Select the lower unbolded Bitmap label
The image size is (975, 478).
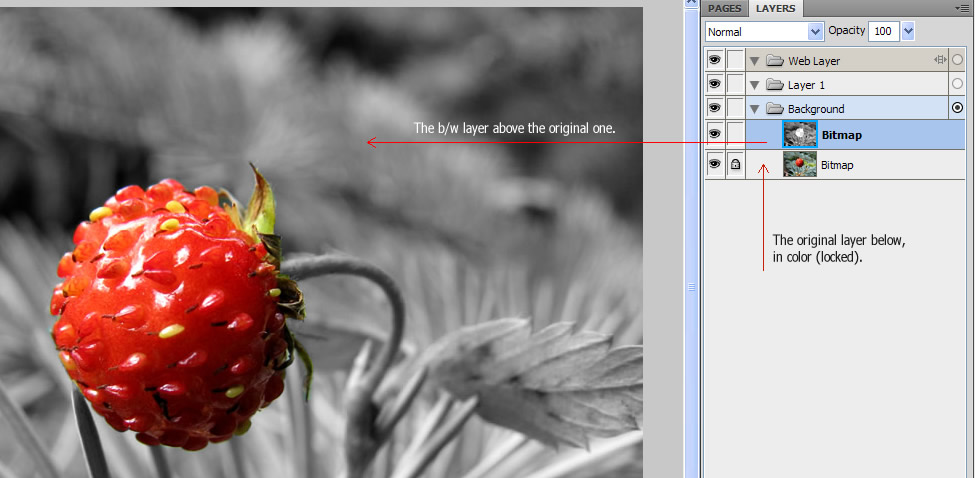coord(837,165)
